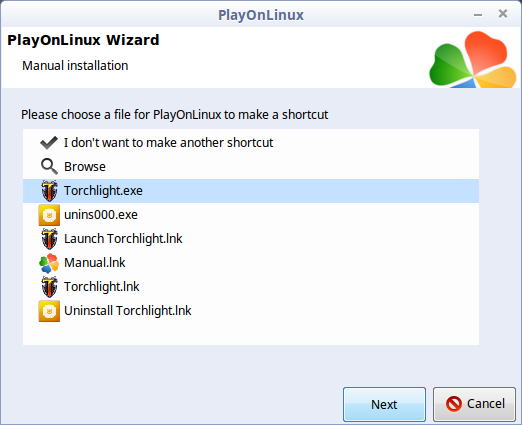Click the unins000.exe installer icon
The width and height of the screenshot is (522, 425).
point(49,215)
